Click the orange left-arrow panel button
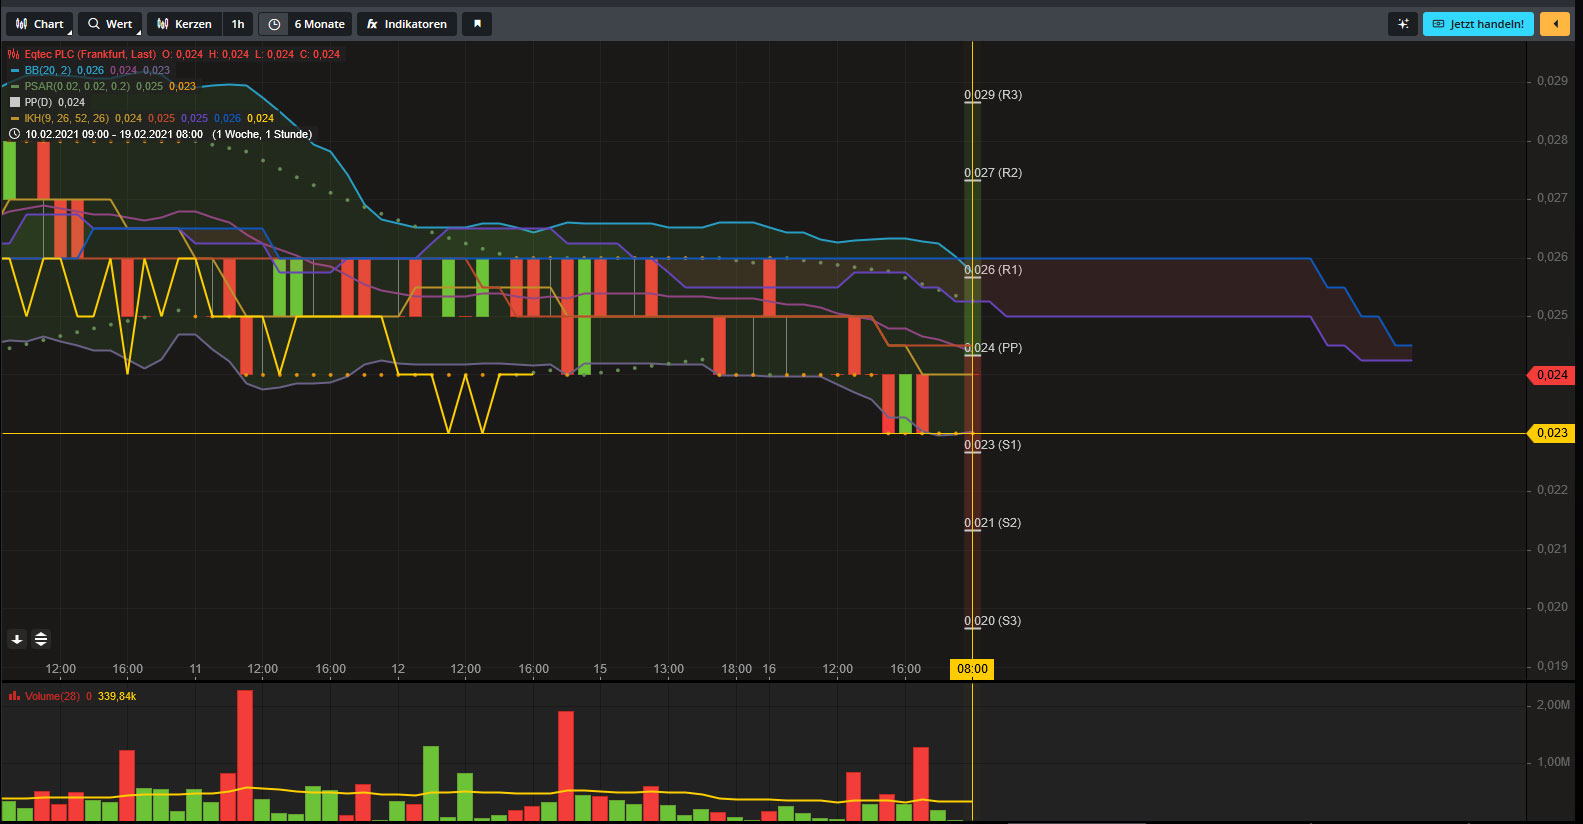1583x824 pixels. [1554, 24]
